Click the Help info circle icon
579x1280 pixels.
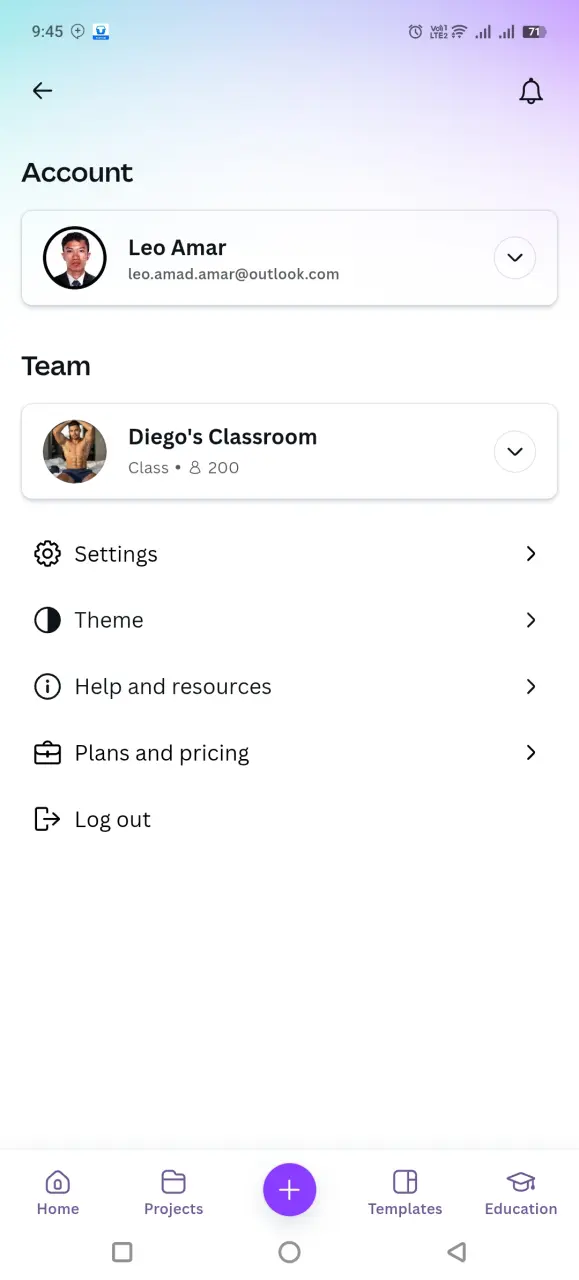coord(47,687)
